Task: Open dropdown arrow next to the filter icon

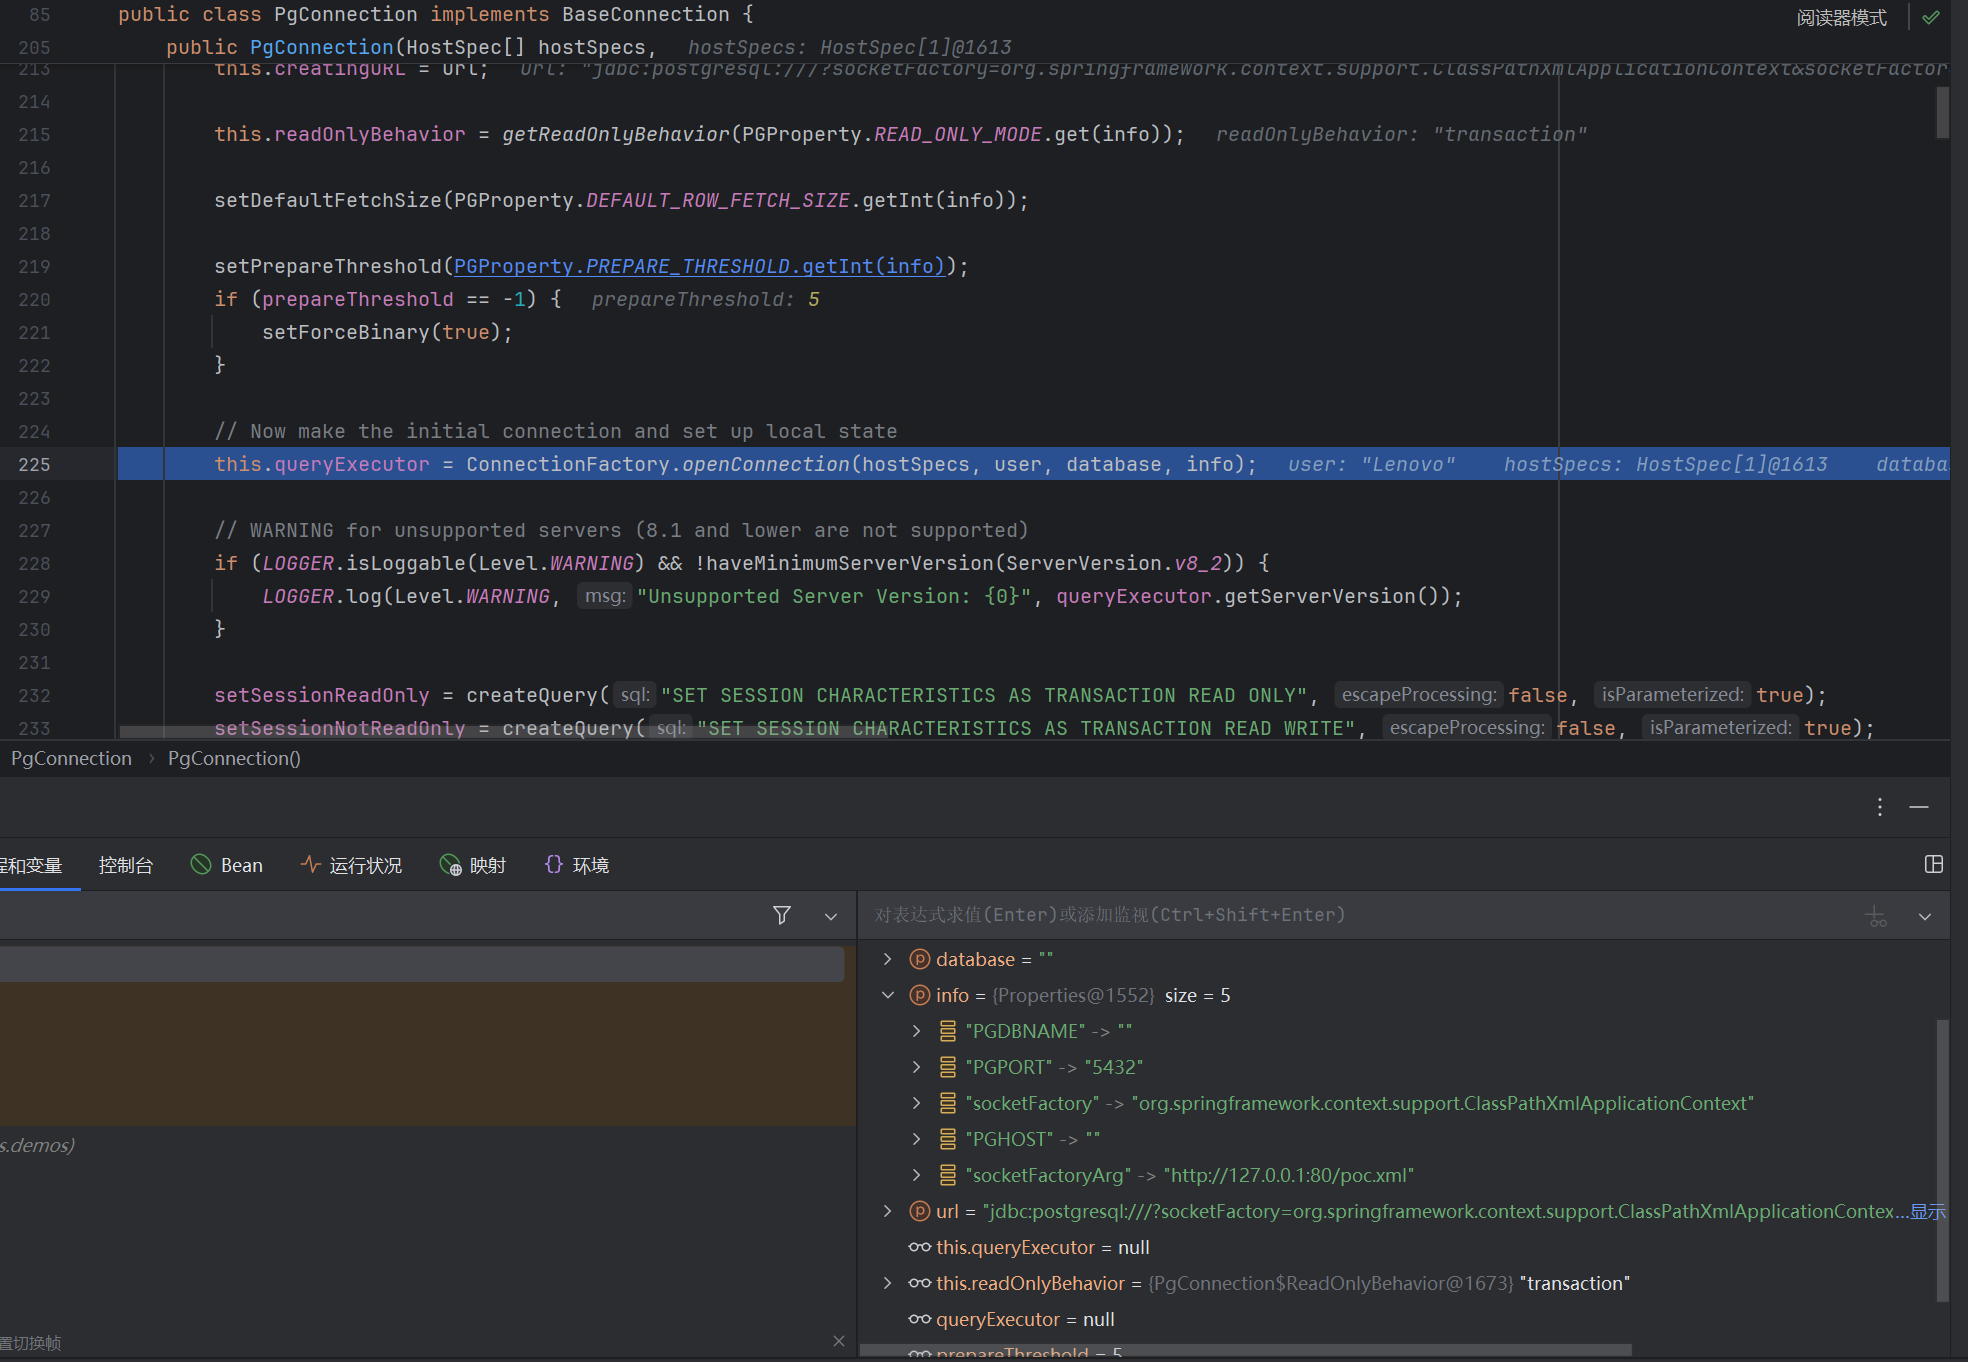Action: point(831,916)
